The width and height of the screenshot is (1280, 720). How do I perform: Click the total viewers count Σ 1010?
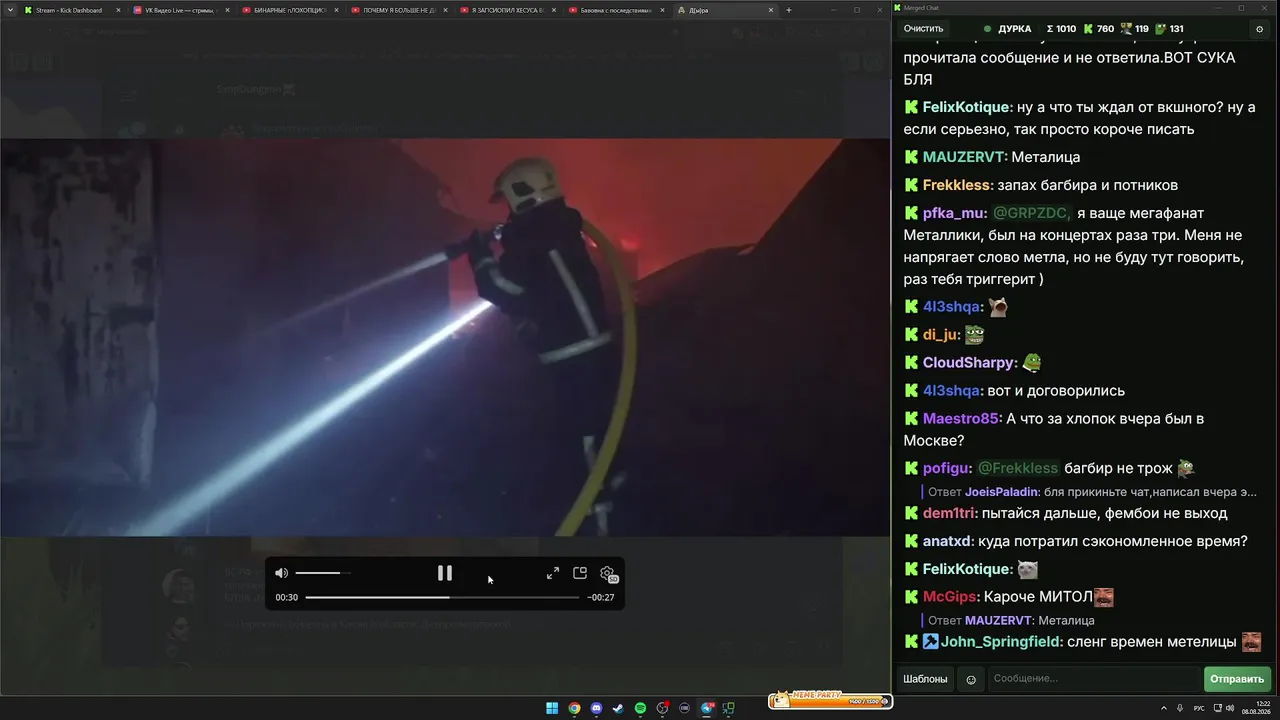coord(1061,29)
